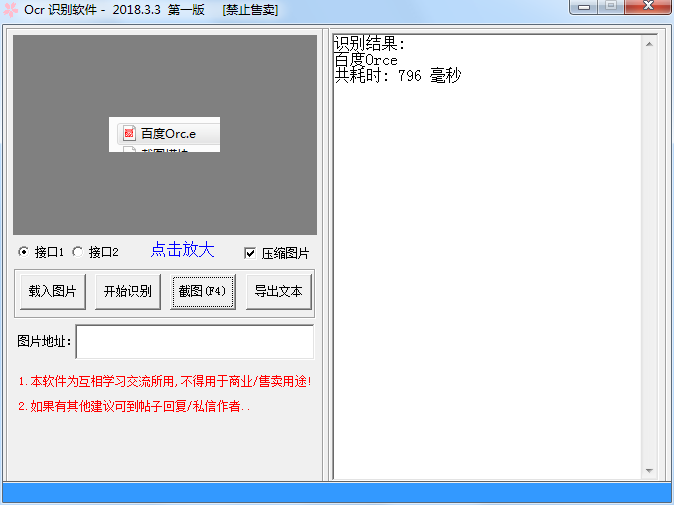This screenshot has height=505, width=674.
Task: Click the blue status bar at bottom
Action: point(337,493)
